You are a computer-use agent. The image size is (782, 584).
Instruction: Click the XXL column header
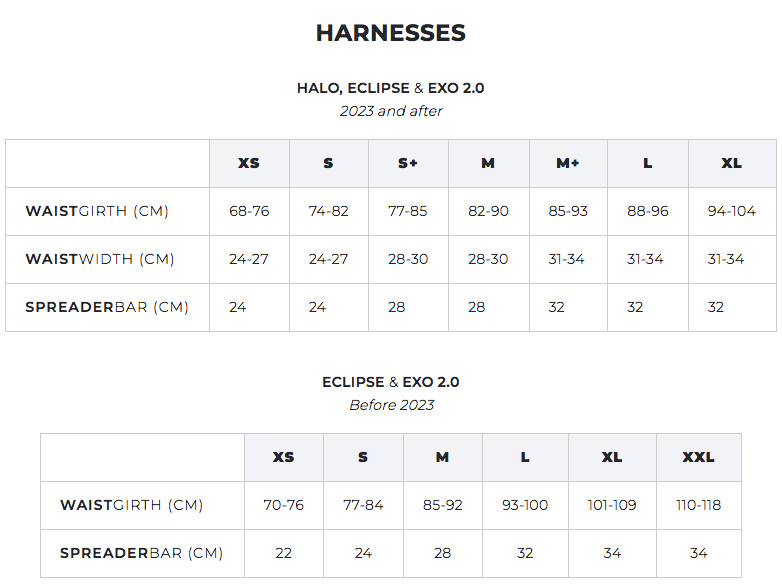pos(699,457)
